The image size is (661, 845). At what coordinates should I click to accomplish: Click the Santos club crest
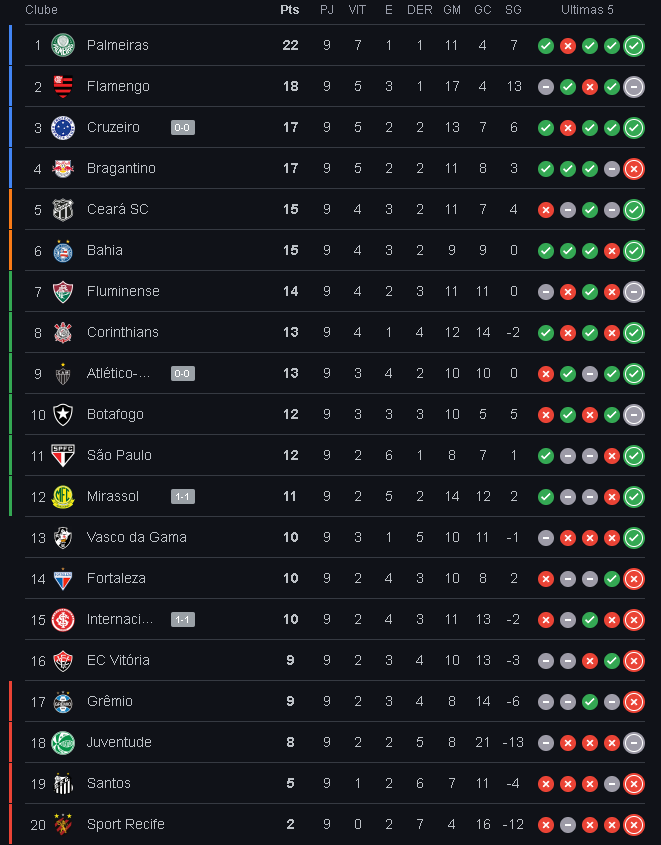[x=62, y=783]
